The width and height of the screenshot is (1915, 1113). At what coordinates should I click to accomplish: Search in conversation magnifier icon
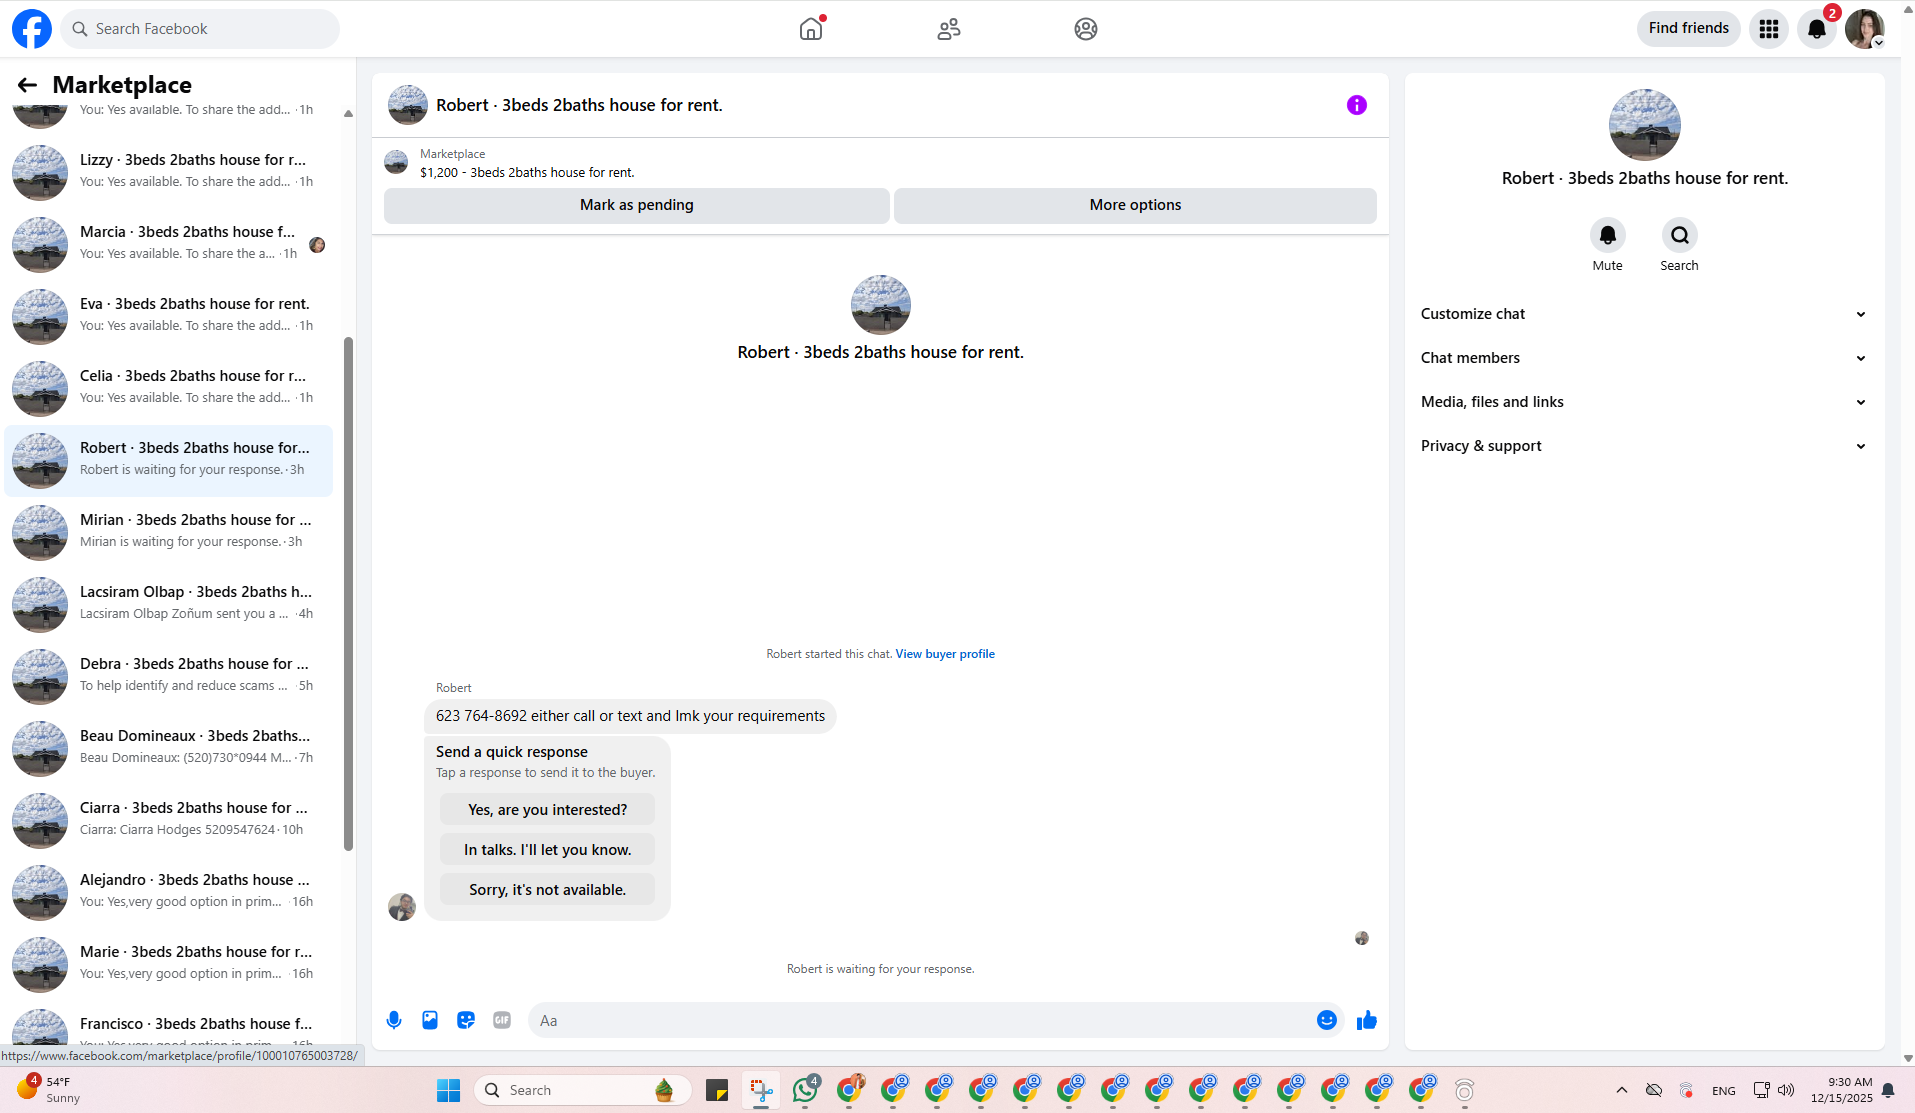click(x=1680, y=235)
